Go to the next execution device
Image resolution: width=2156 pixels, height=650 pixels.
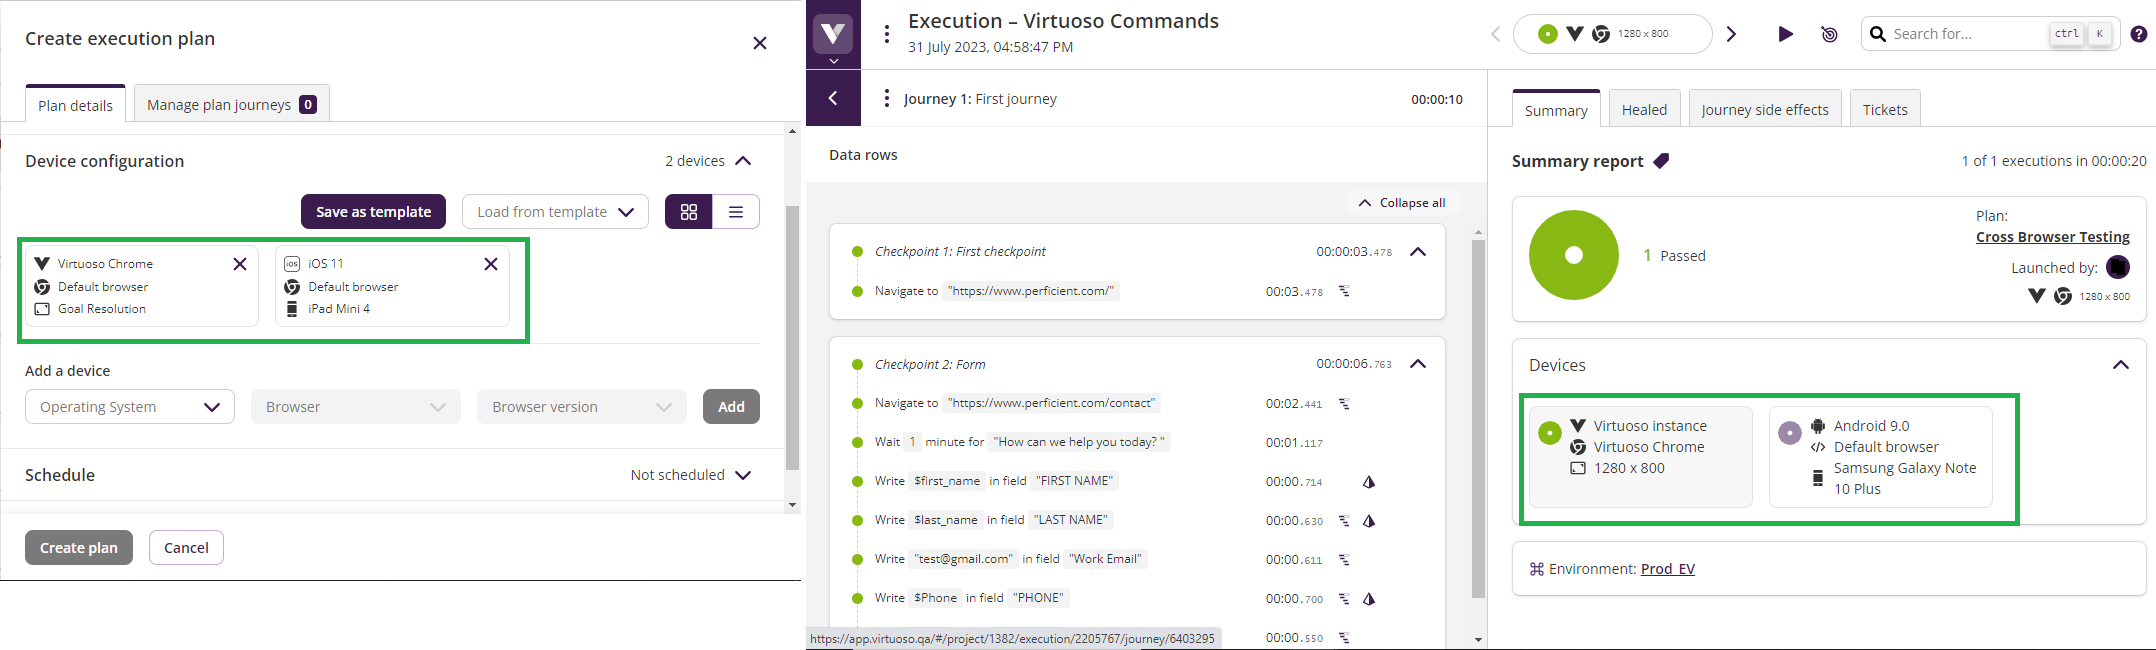click(x=1731, y=34)
